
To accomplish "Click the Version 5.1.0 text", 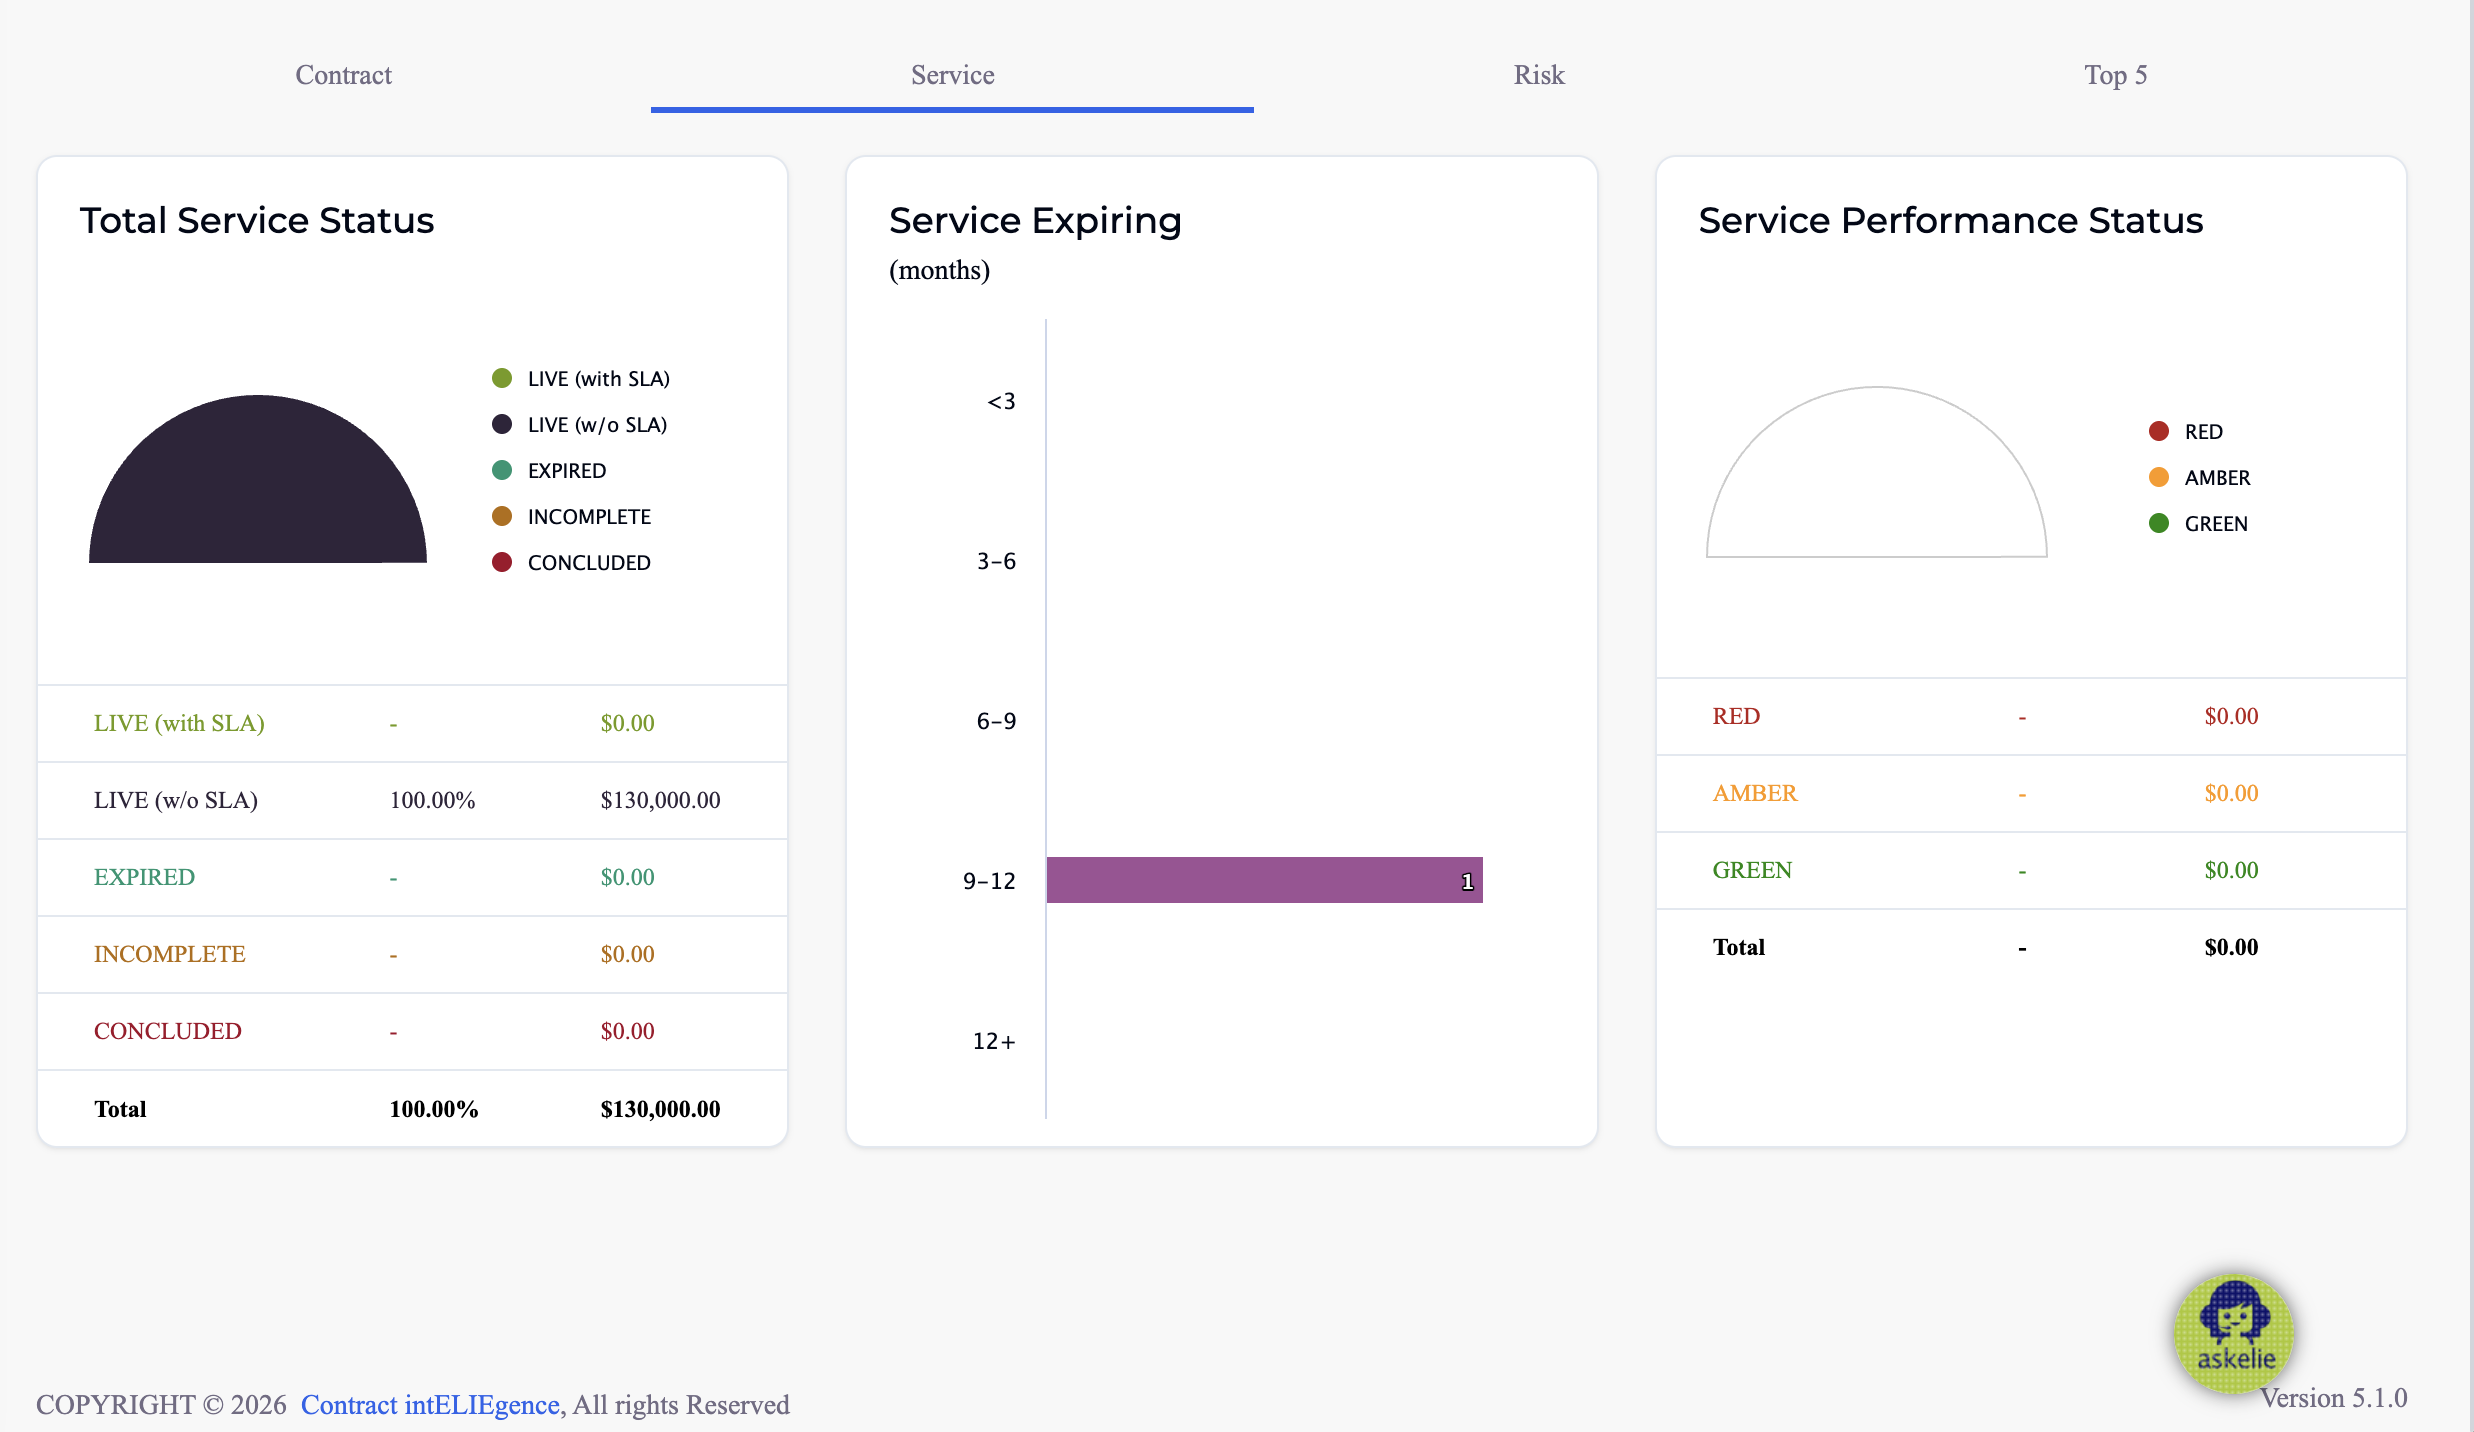I will (x=2333, y=1398).
